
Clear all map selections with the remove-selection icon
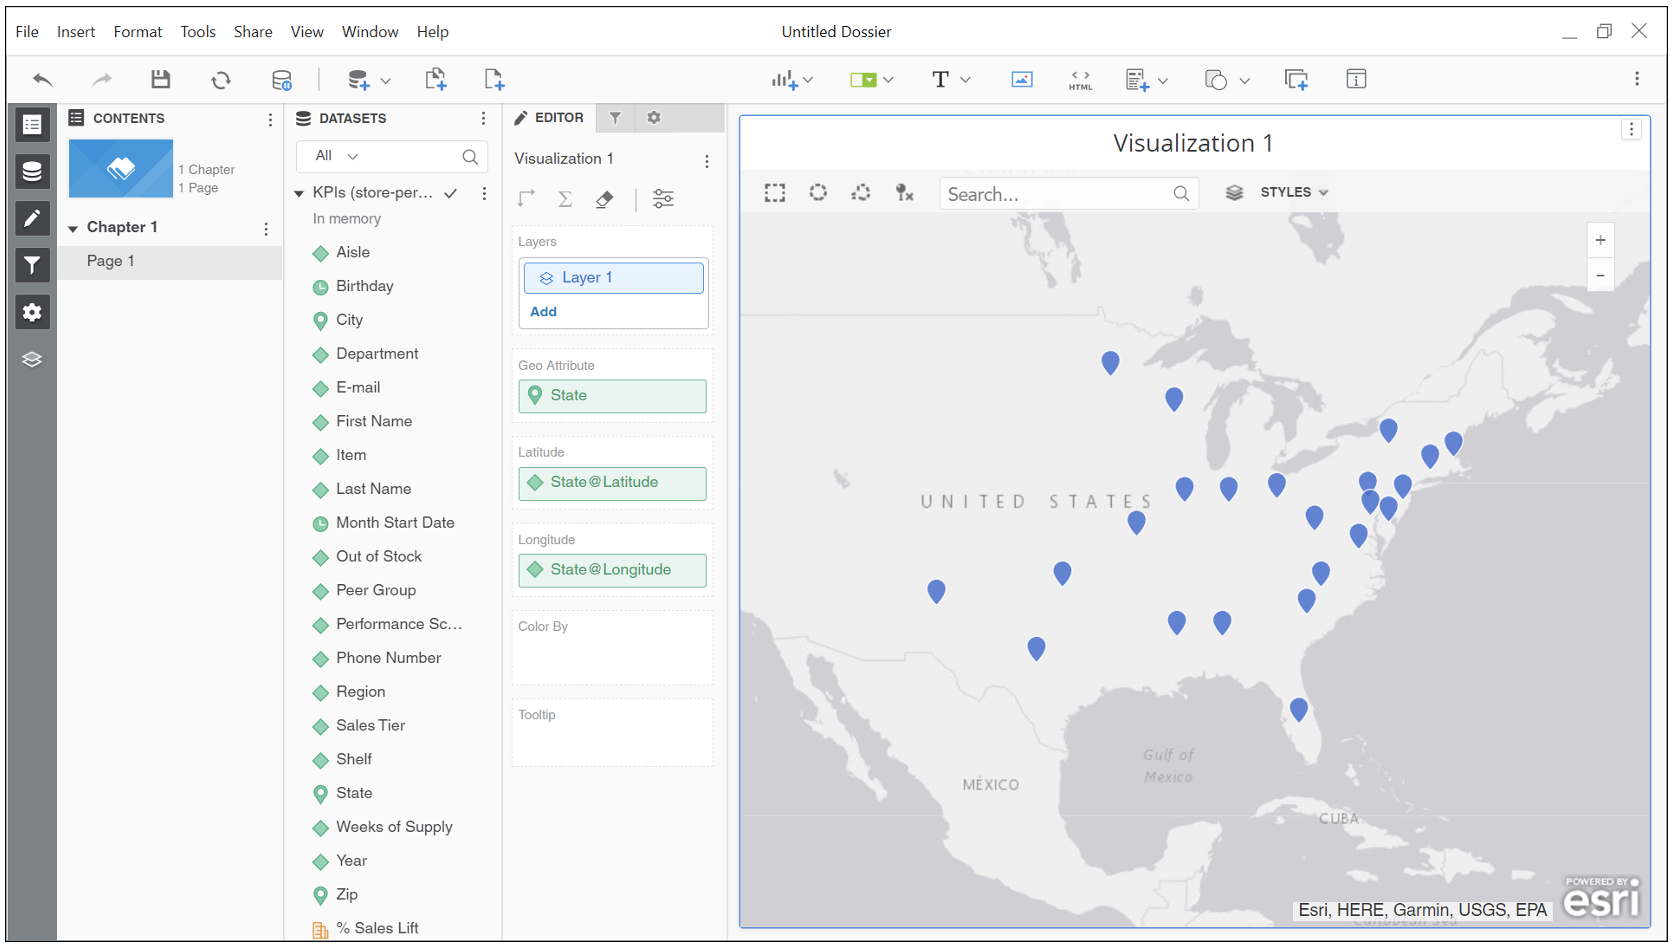point(905,192)
